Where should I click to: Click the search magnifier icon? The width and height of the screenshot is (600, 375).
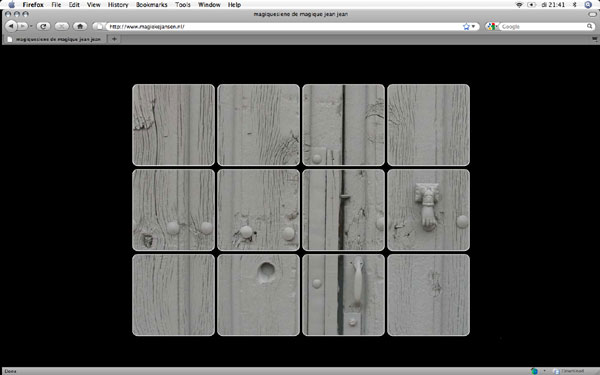click(590, 26)
